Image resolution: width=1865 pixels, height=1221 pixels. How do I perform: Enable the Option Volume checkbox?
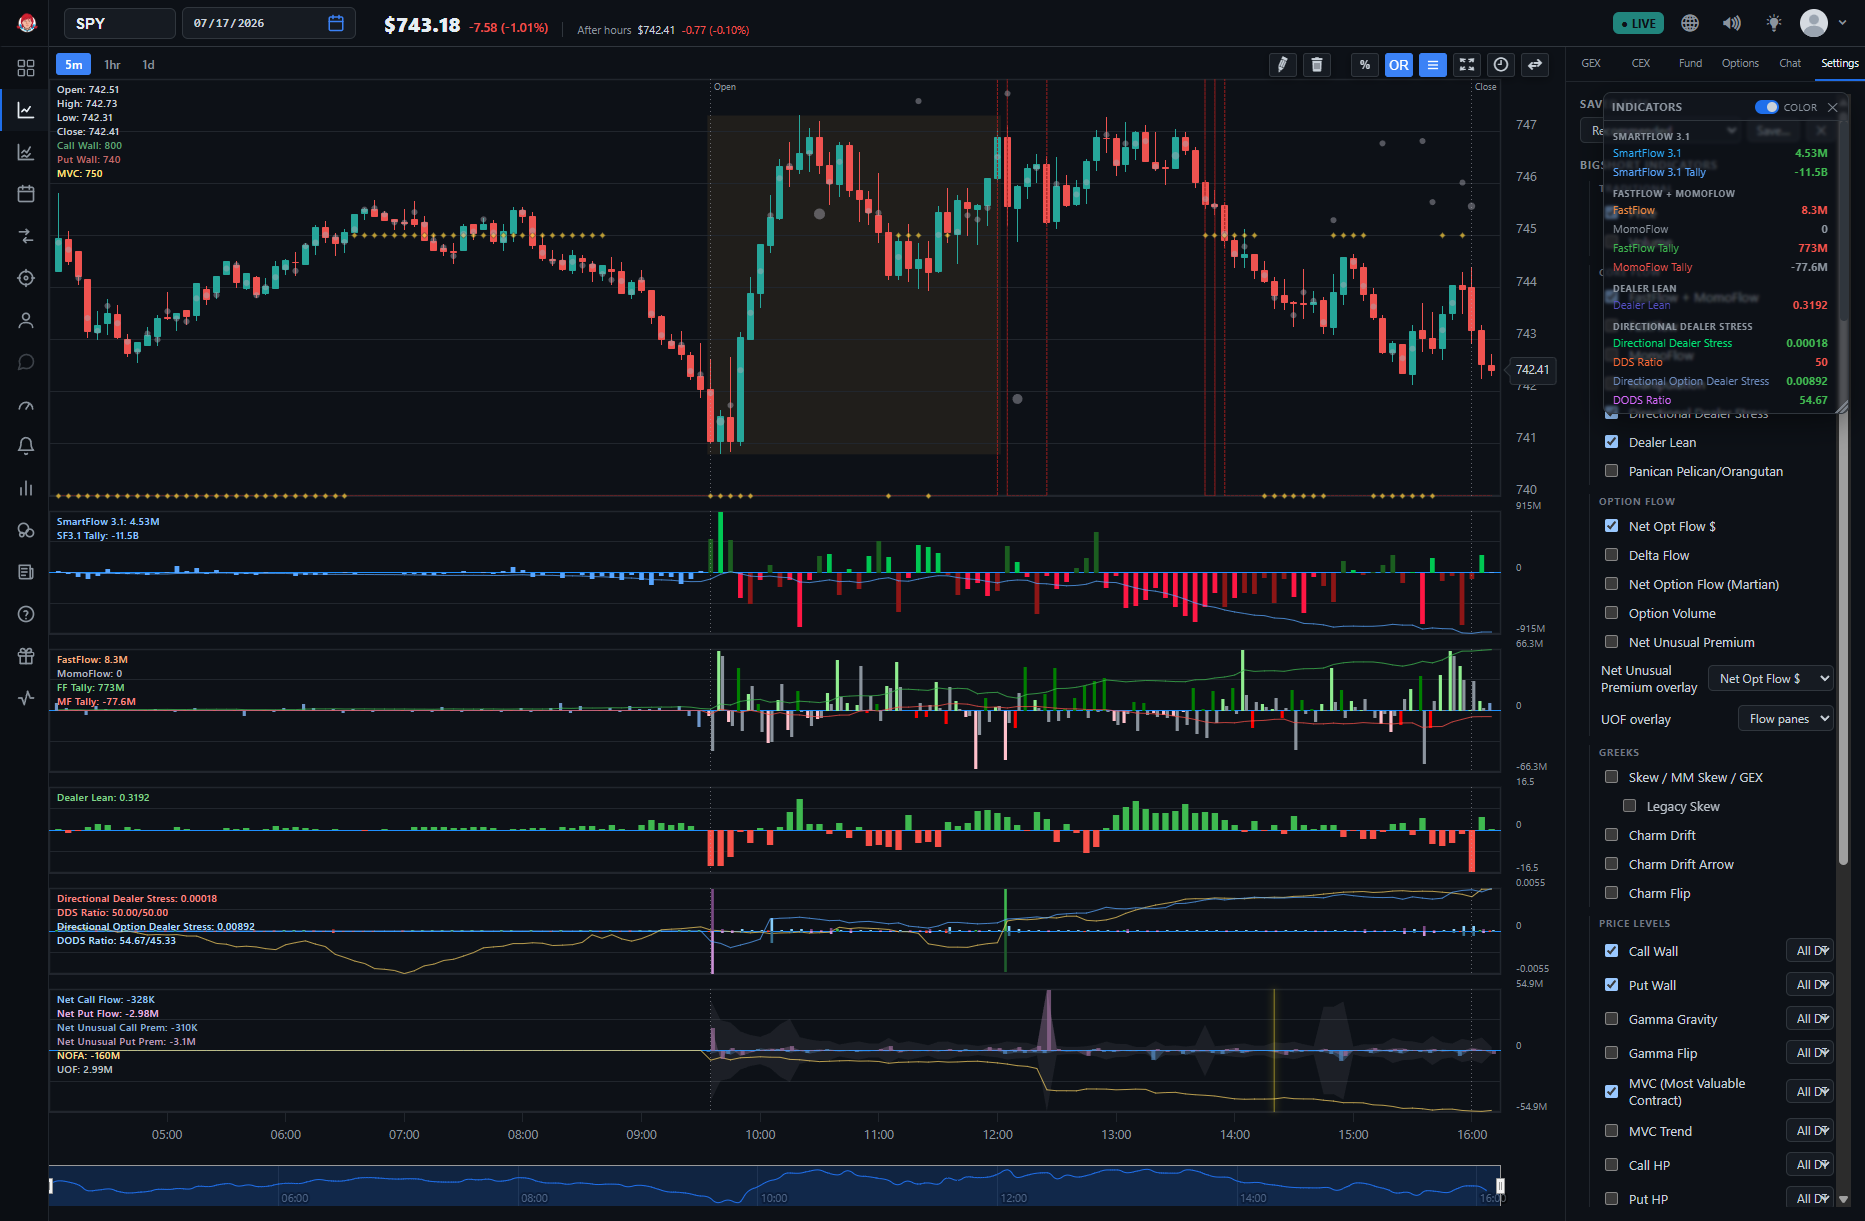click(x=1611, y=613)
